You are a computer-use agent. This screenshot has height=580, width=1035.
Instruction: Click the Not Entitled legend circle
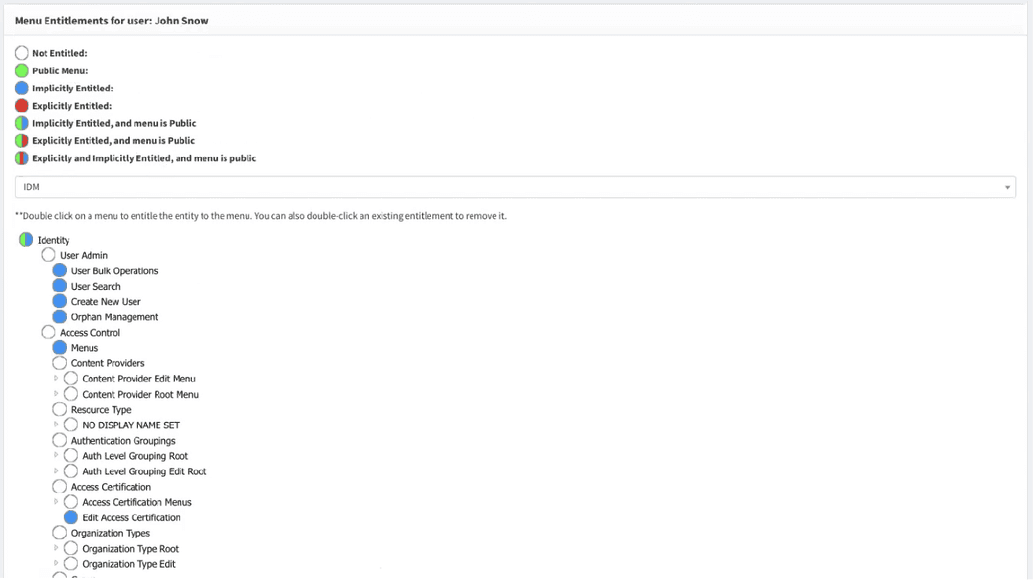tap(21, 52)
